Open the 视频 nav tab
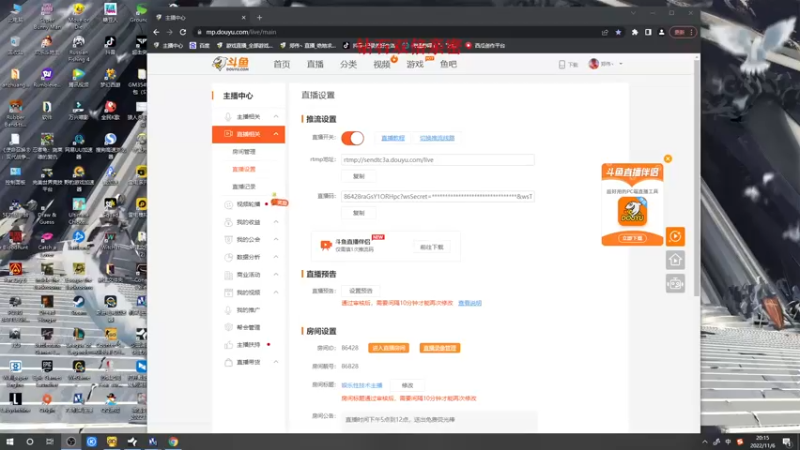The height and width of the screenshot is (450, 800). pyautogui.click(x=382, y=64)
